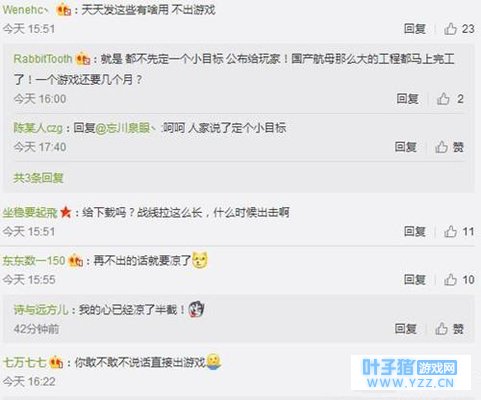Like RabbitTooth's reply with thumbs-up icon
Image resolution: width=481 pixels, height=400 pixels.
443,99
